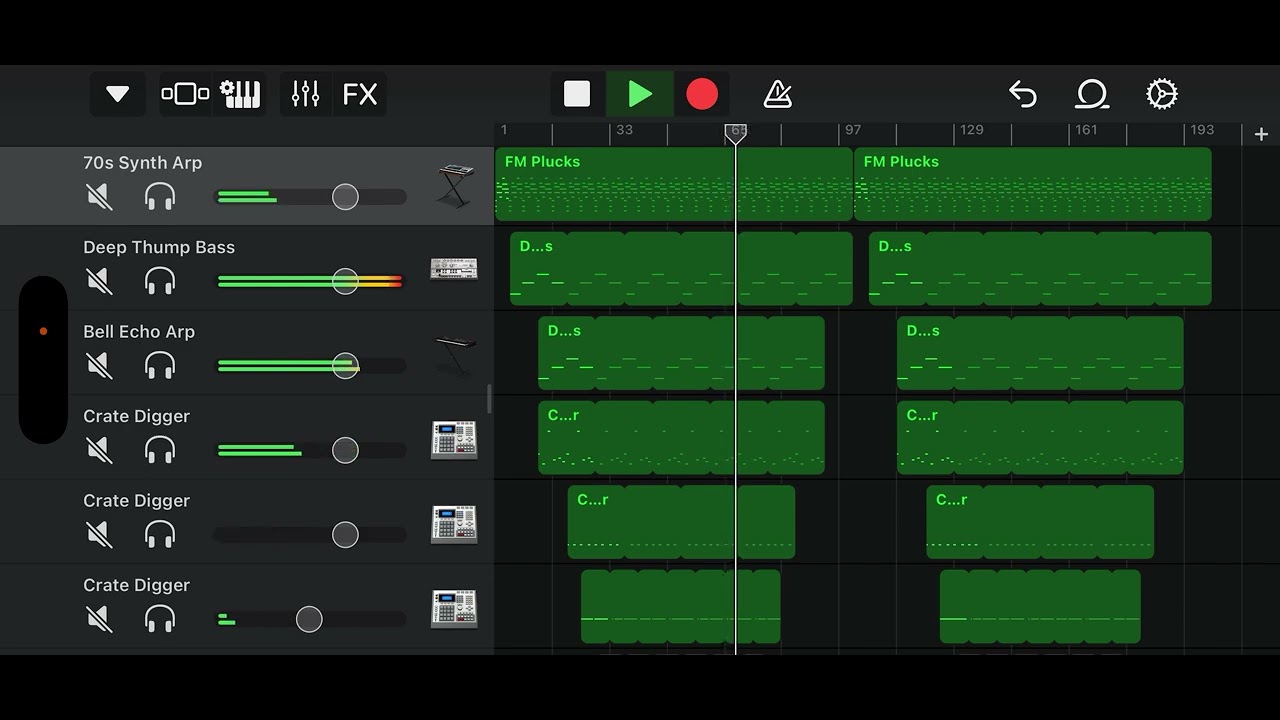Undo the last action
This screenshot has width=1280, height=720.
tap(1022, 94)
